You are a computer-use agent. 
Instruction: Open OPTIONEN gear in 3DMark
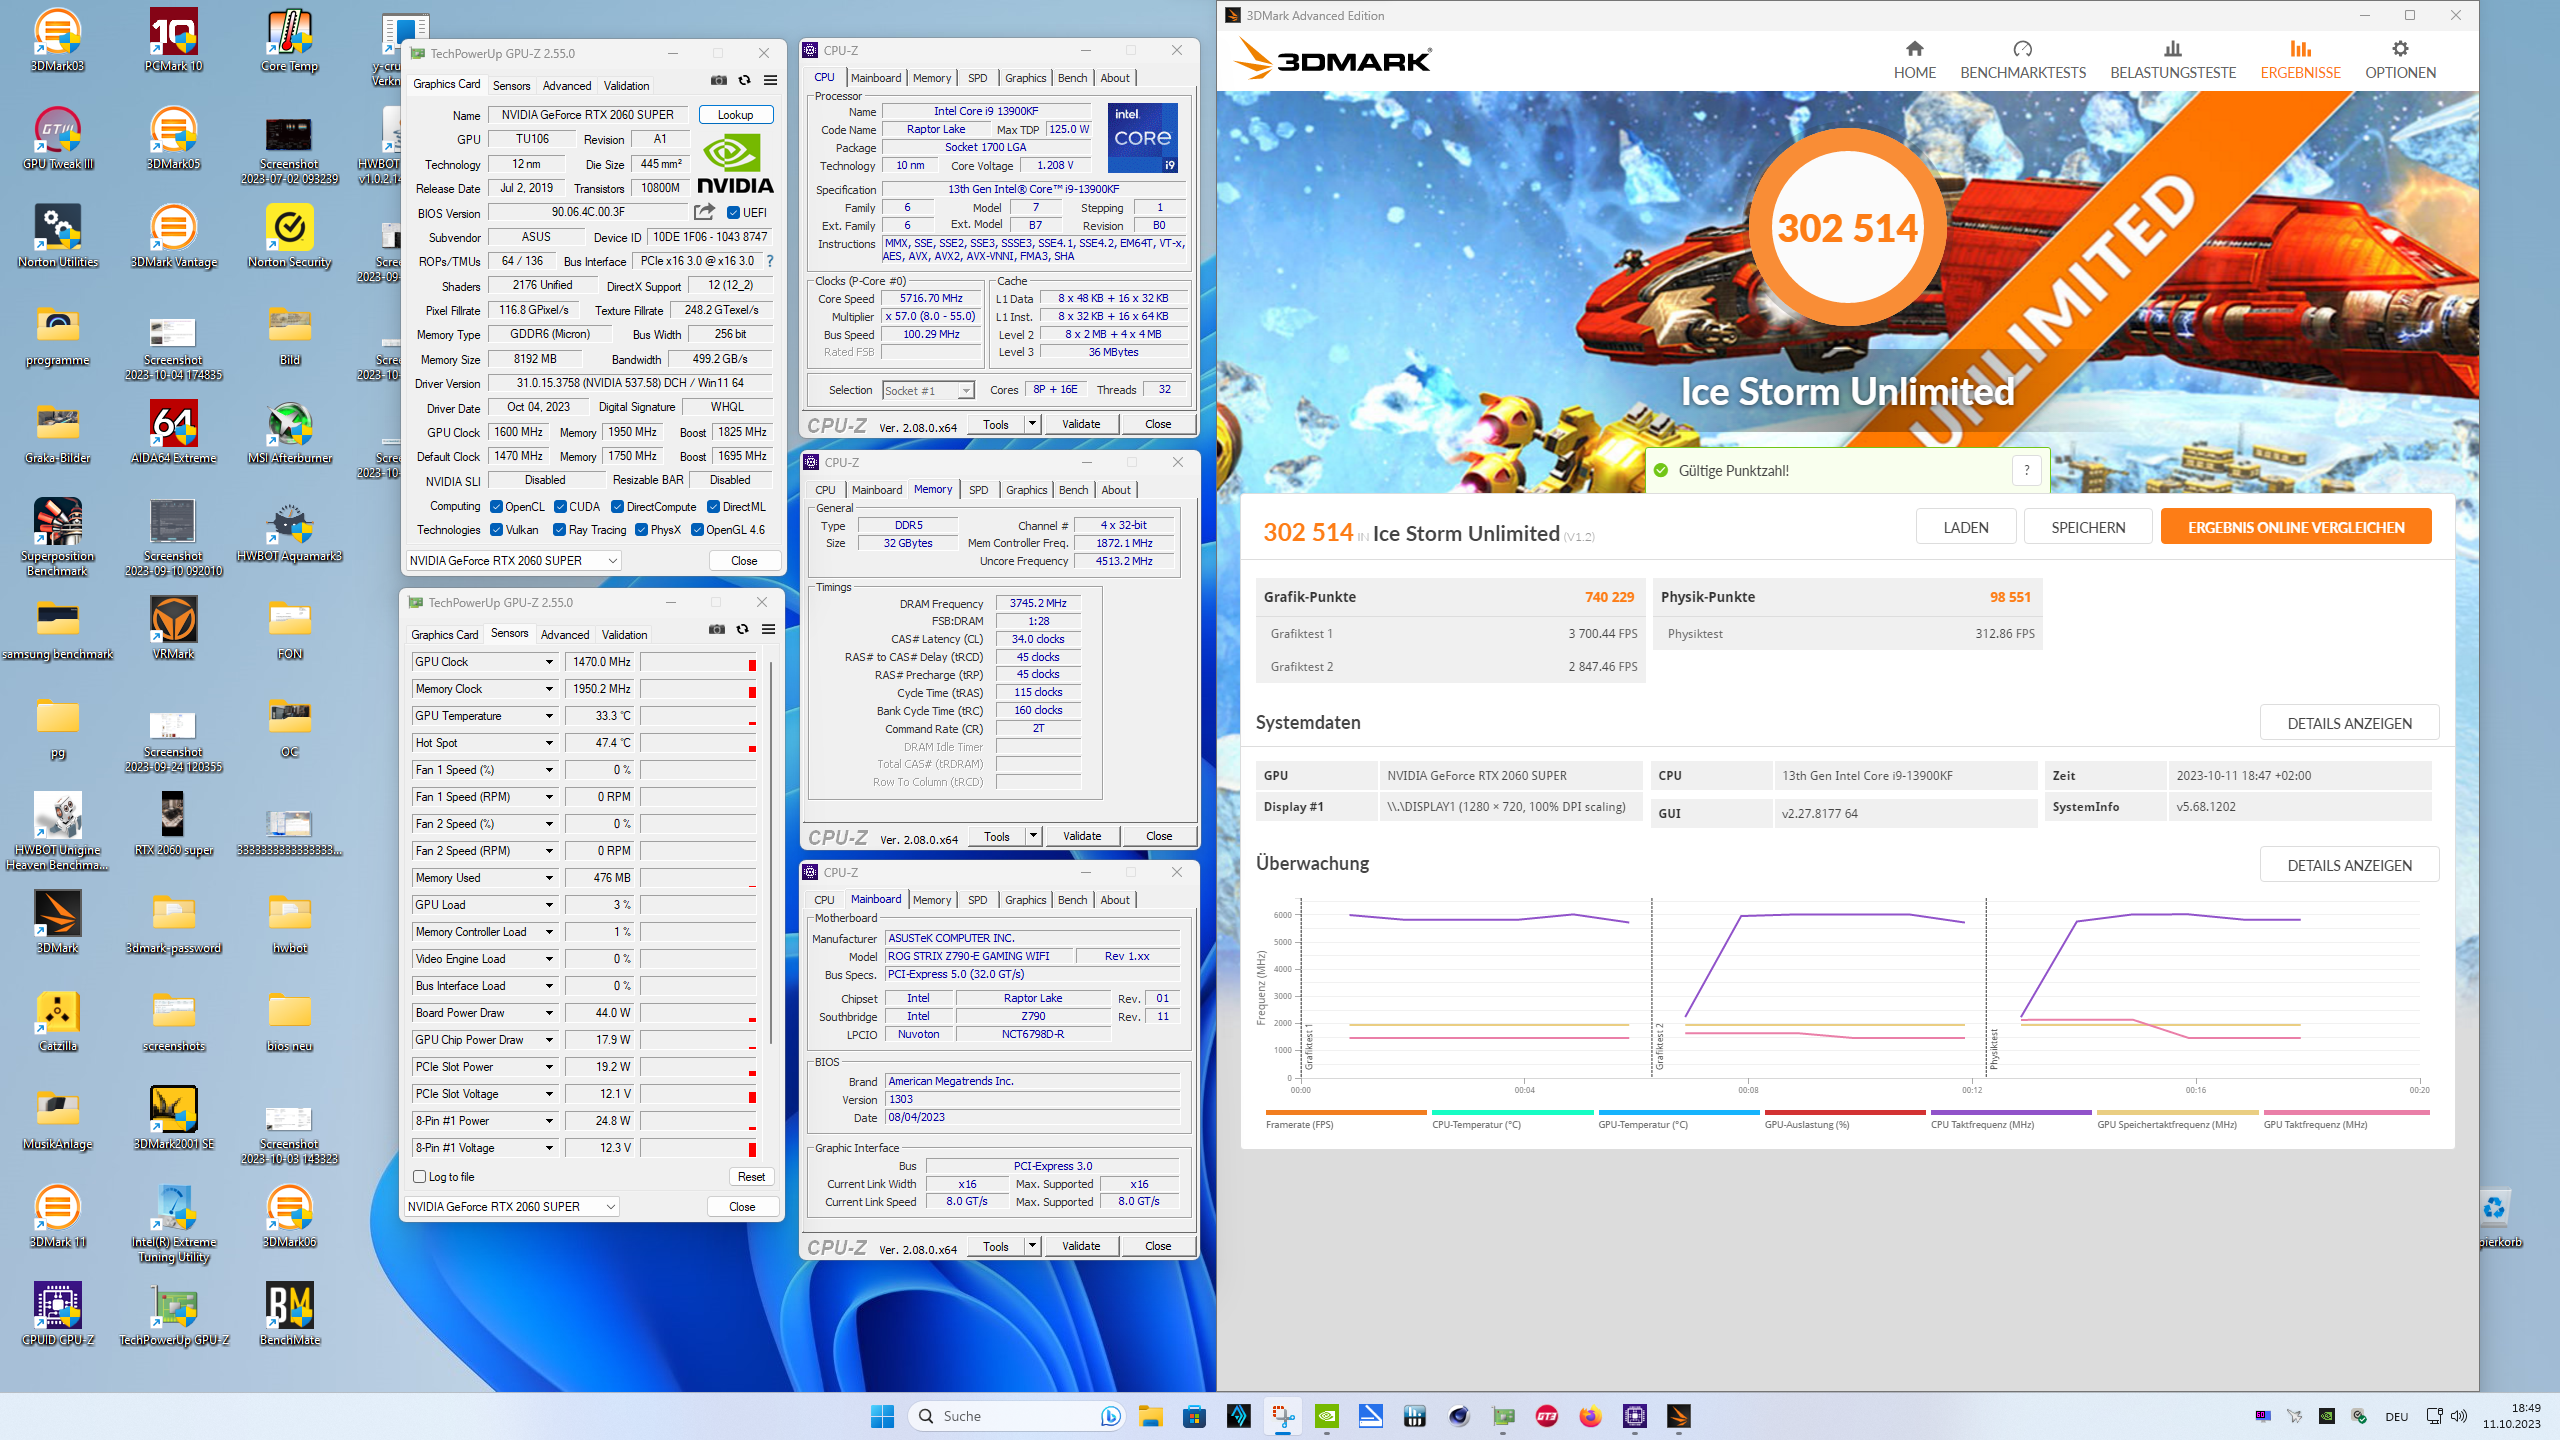point(2400,49)
